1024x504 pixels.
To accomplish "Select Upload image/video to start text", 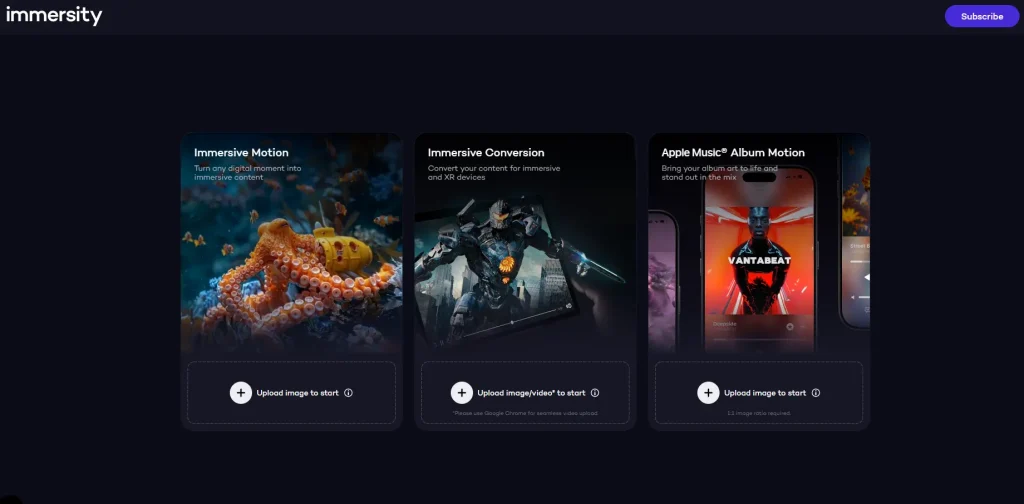I will (531, 393).
